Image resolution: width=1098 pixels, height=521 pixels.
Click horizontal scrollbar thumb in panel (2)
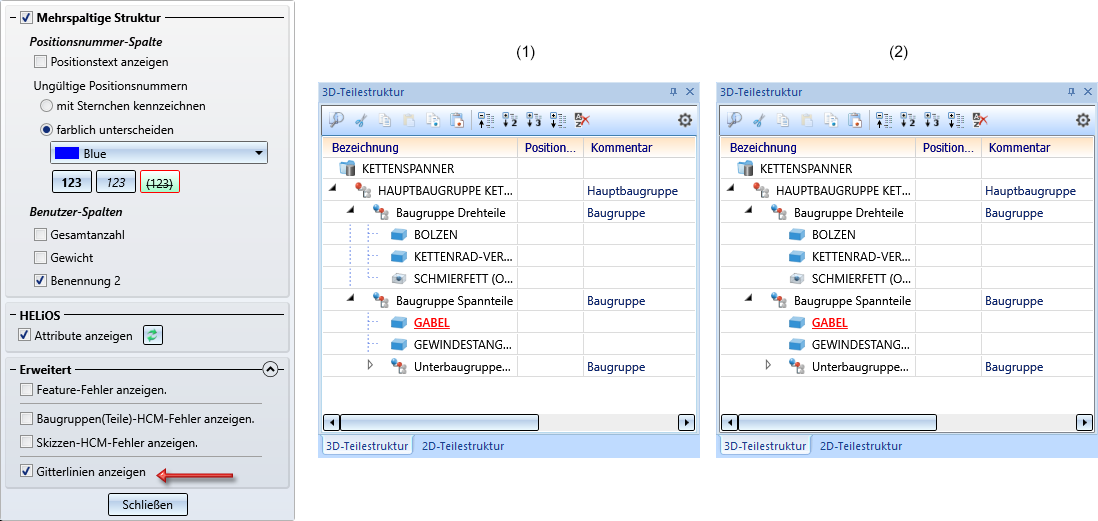click(837, 422)
